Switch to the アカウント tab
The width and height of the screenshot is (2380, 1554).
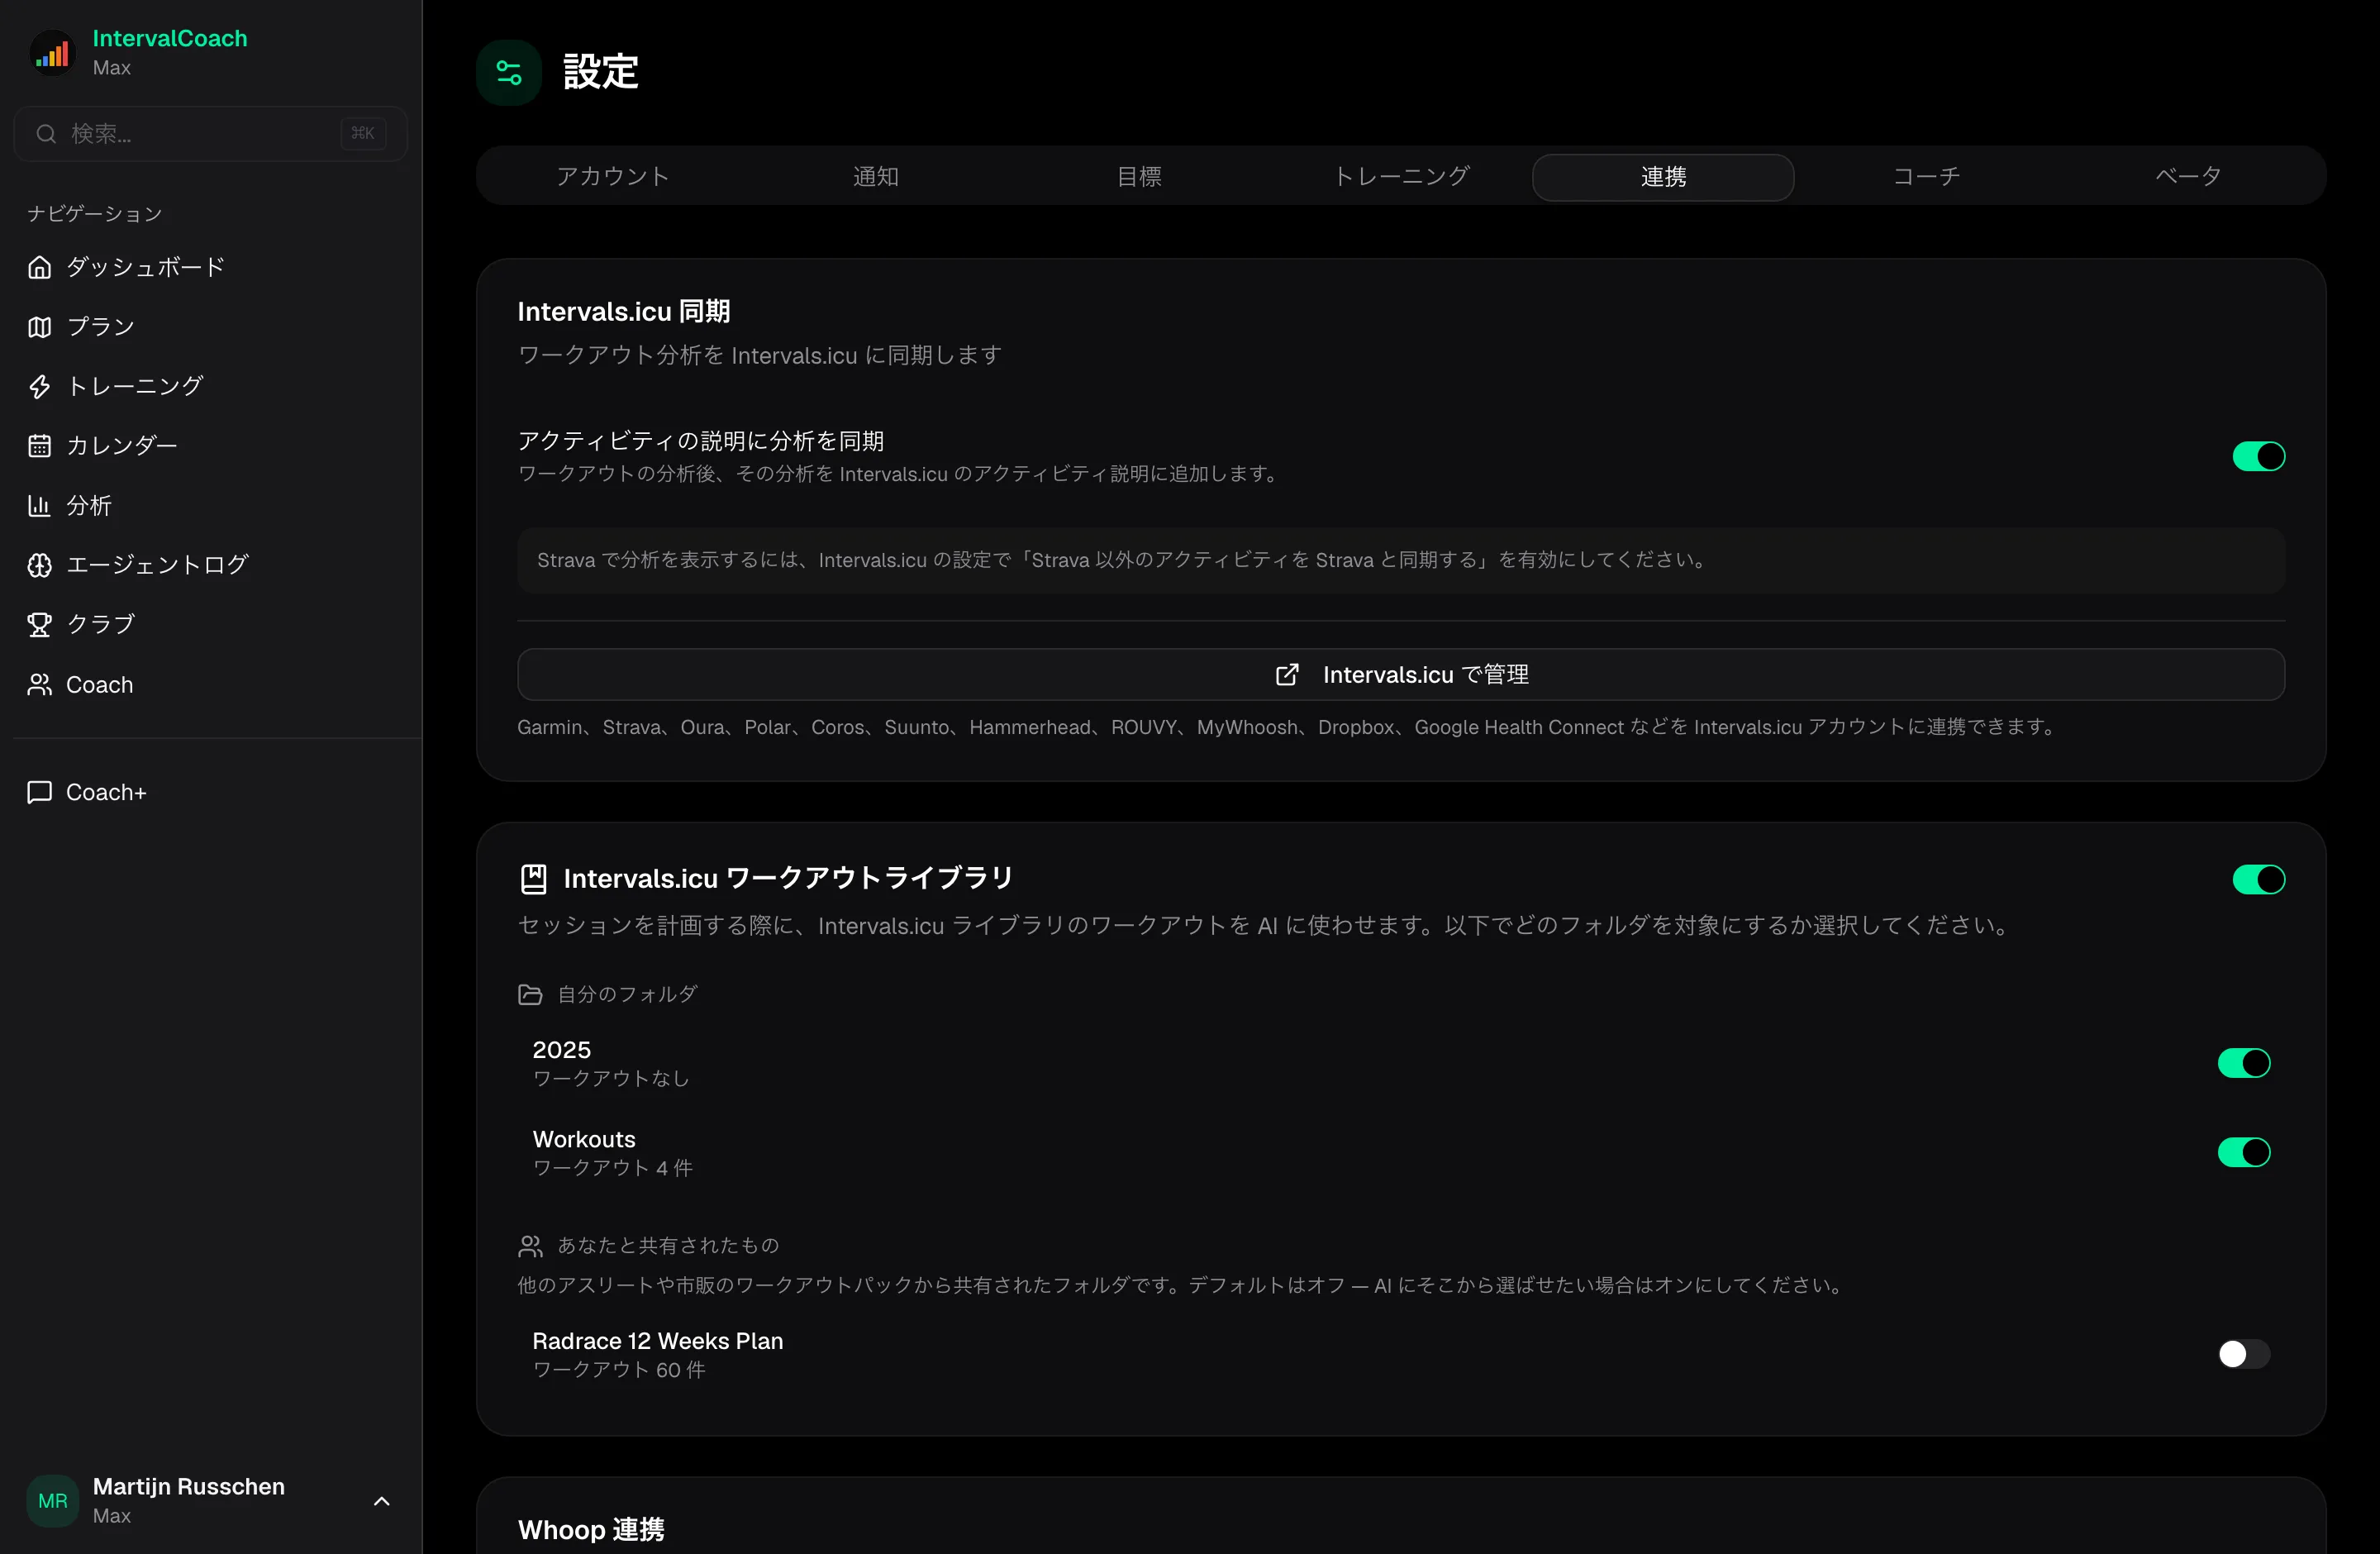coord(612,177)
